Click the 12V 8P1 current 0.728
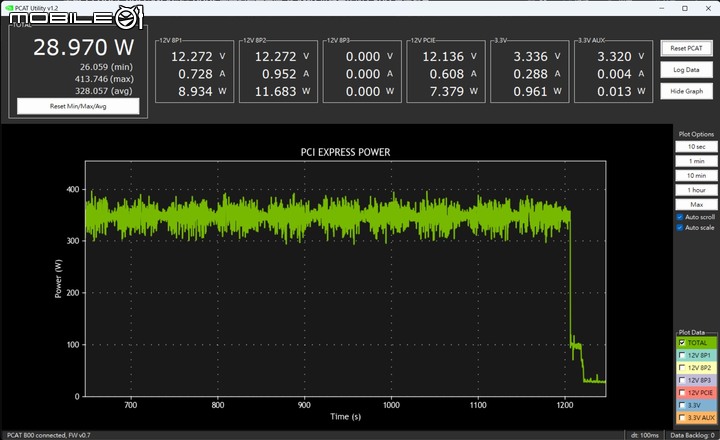Viewport: 720px width, 440px height. pos(195,74)
